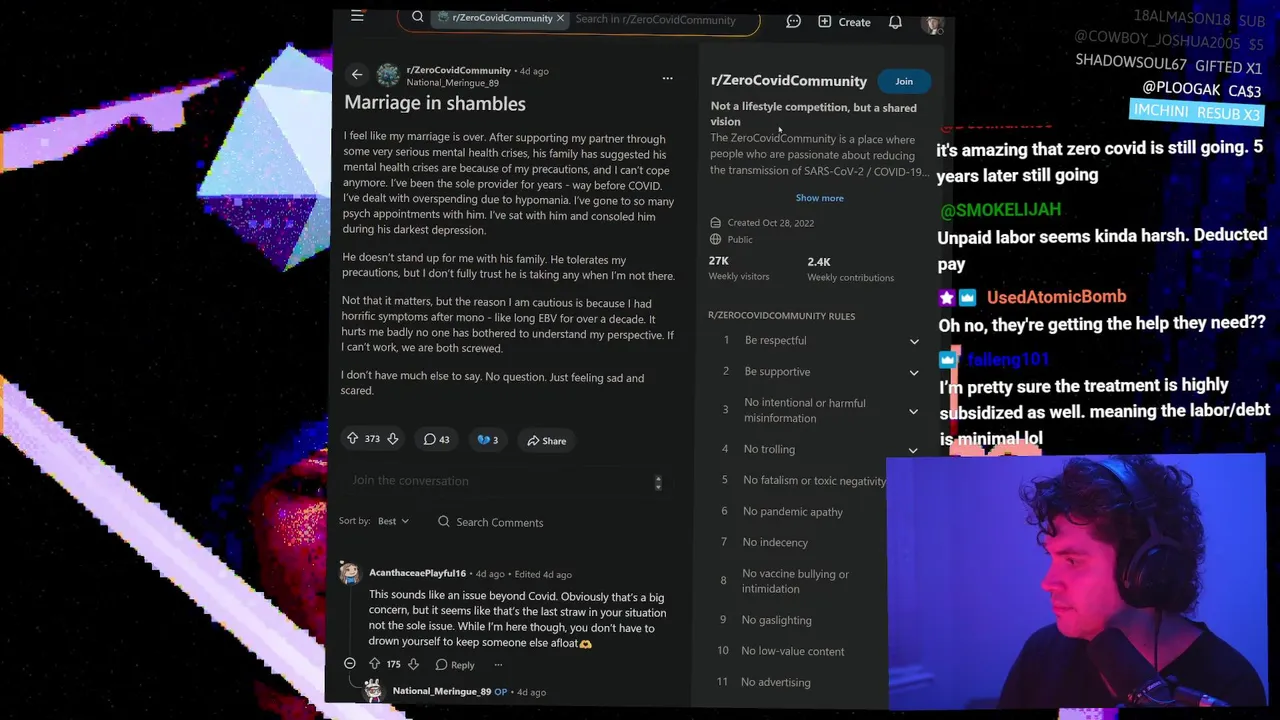Open AcanthaceaePlayful16 username link
This screenshot has width=1280, height=720.
click(x=417, y=573)
